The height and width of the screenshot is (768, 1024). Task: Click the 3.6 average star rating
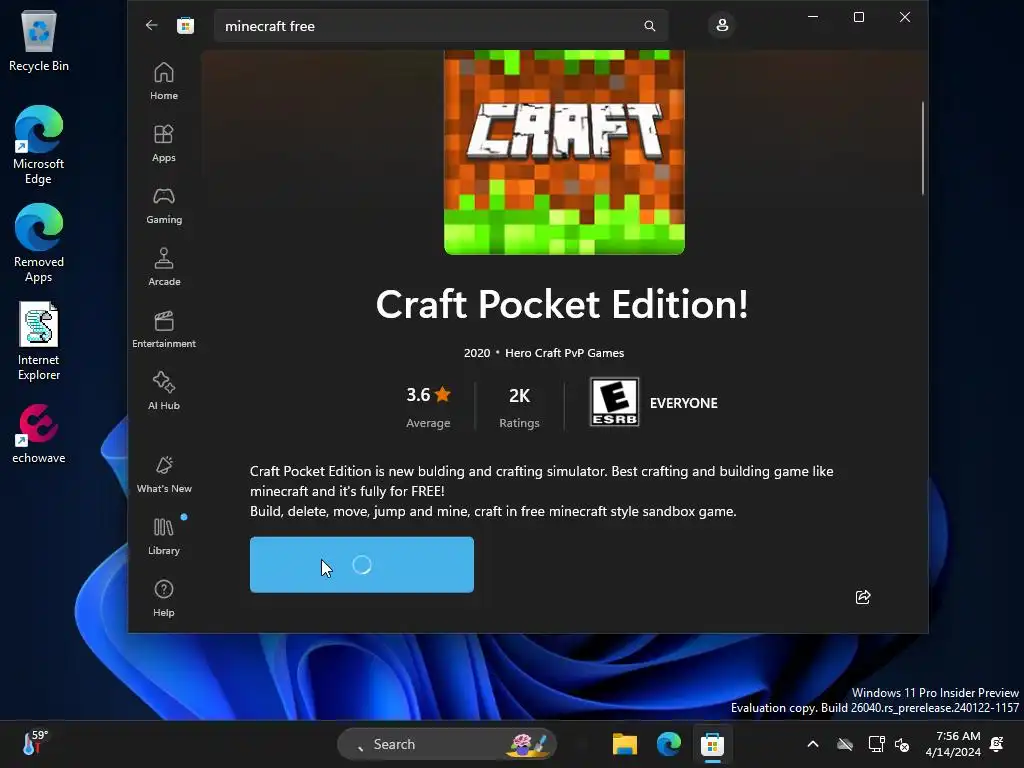[x=428, y=406]
